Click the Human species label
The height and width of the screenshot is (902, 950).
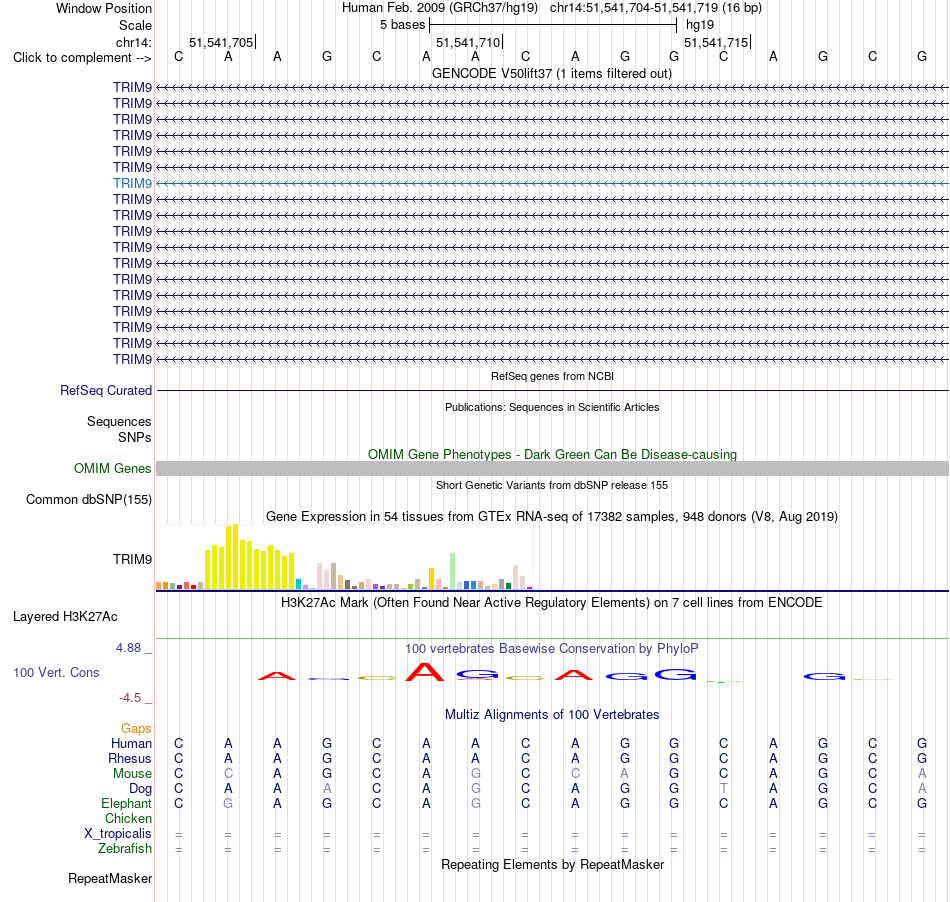(131, 743)
